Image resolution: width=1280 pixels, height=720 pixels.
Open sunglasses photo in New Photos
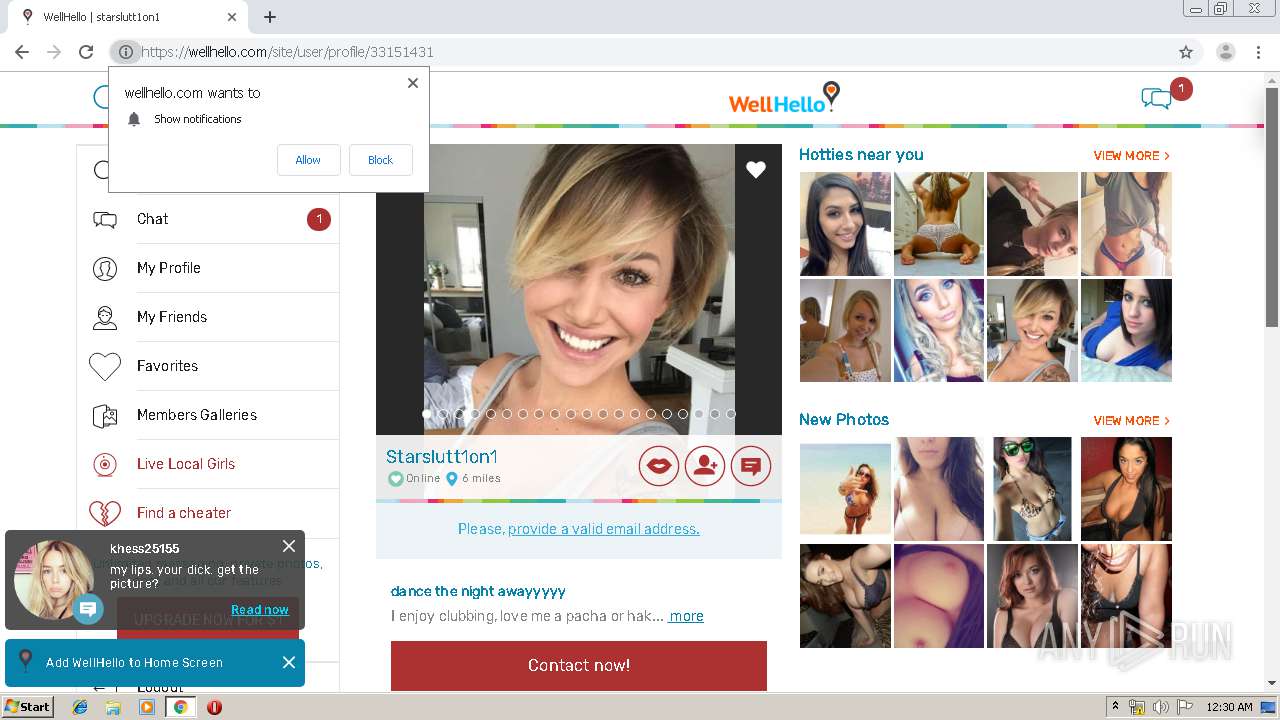click(x=1032, y=489)
